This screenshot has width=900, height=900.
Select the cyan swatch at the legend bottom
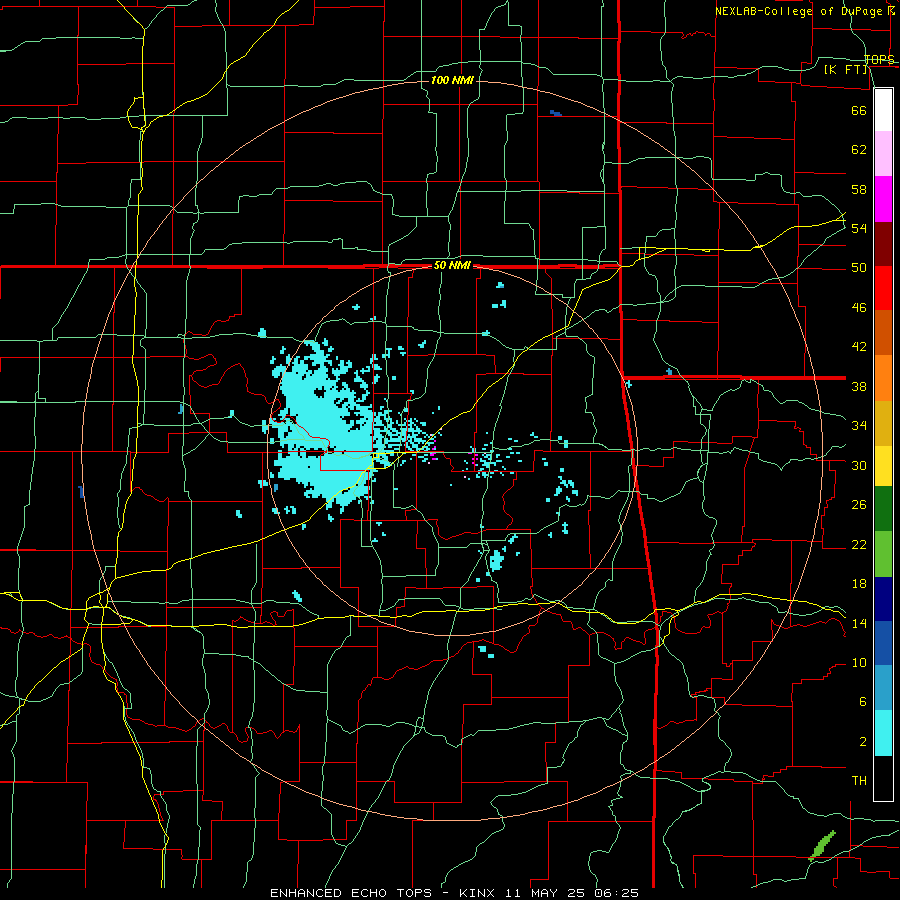click(883, 733)
